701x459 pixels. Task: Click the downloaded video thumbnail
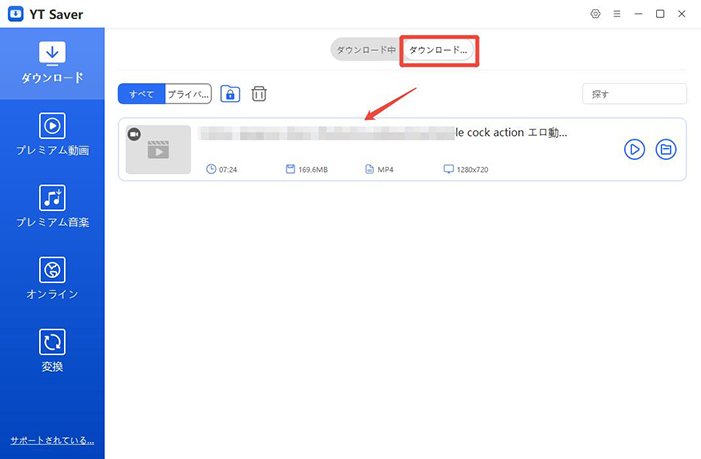(x=158, y=149)
